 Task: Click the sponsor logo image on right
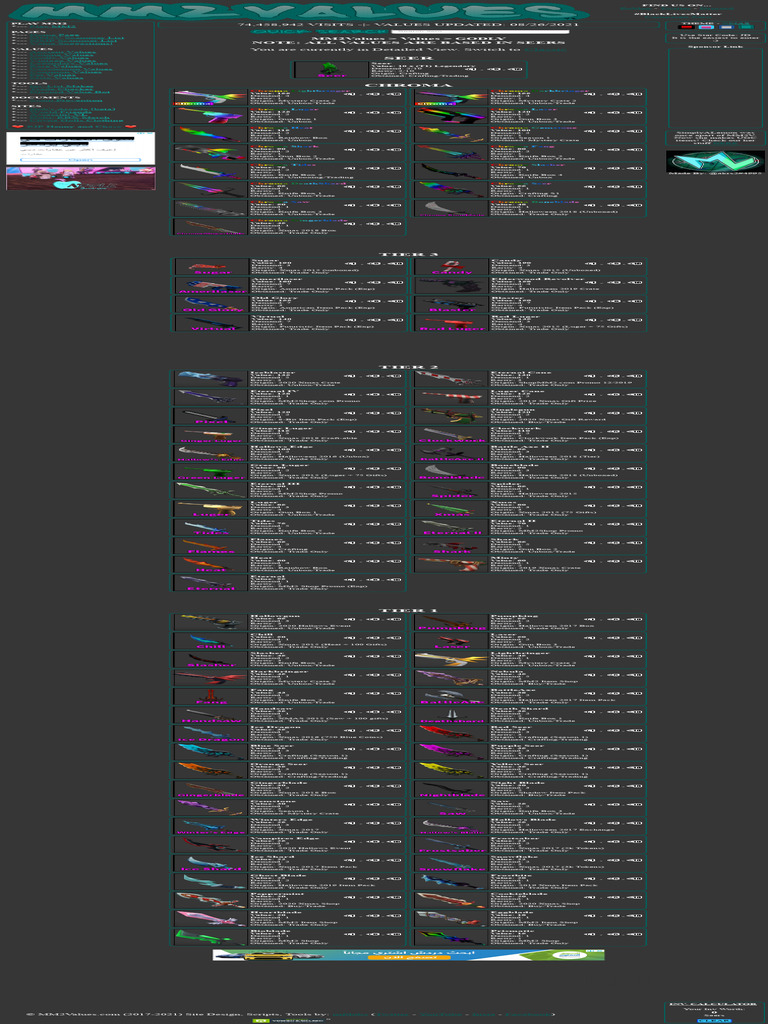tap(715, 161)
